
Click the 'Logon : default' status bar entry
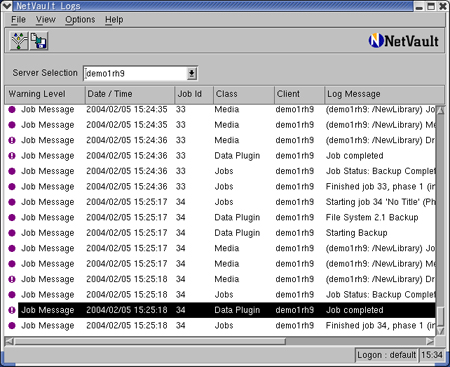(387, 355)
